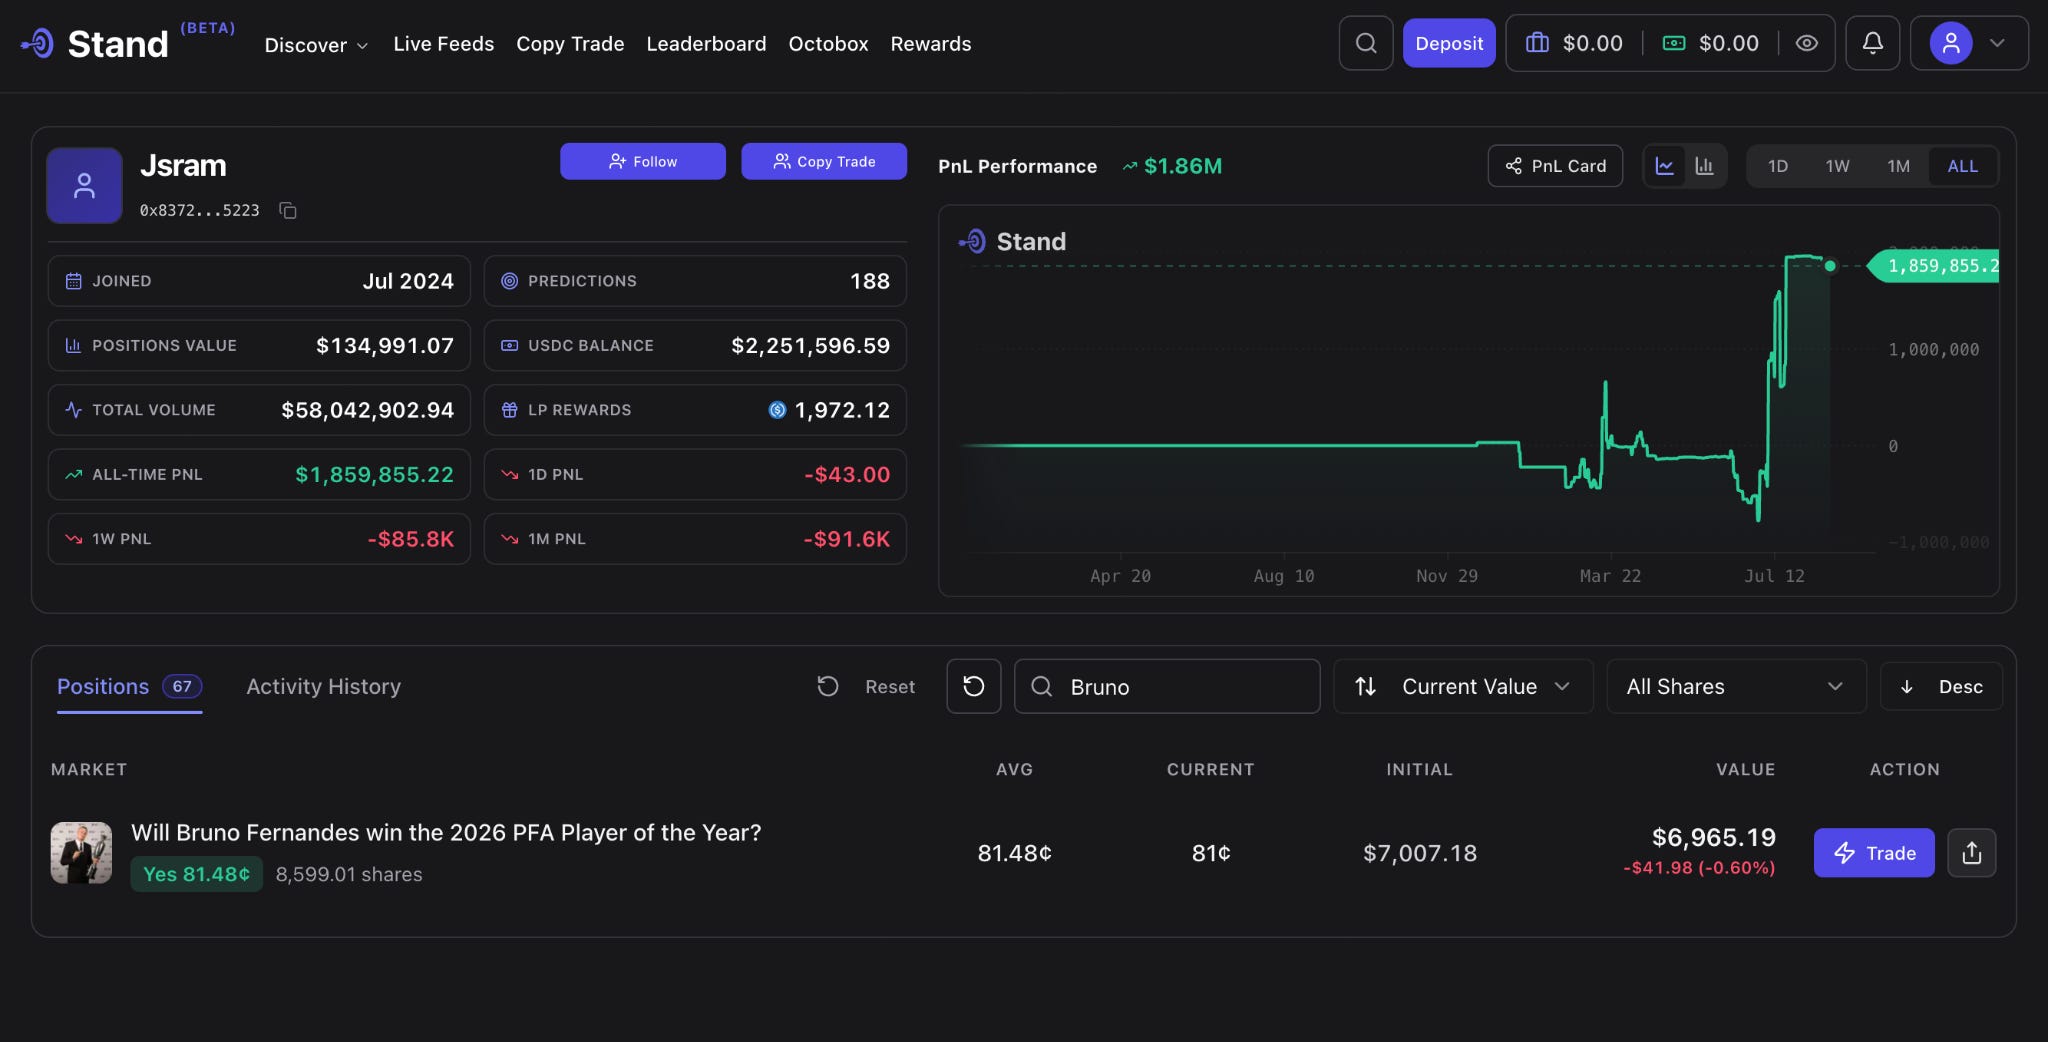Click Jsram profile avatar
This screenshot has width=2048, height=1042.
click(x=85, y=185)
